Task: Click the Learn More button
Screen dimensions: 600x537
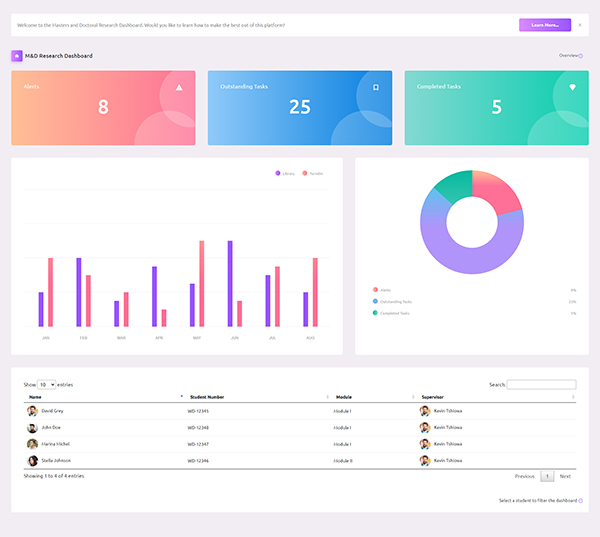Action: (x=545, y=25)
